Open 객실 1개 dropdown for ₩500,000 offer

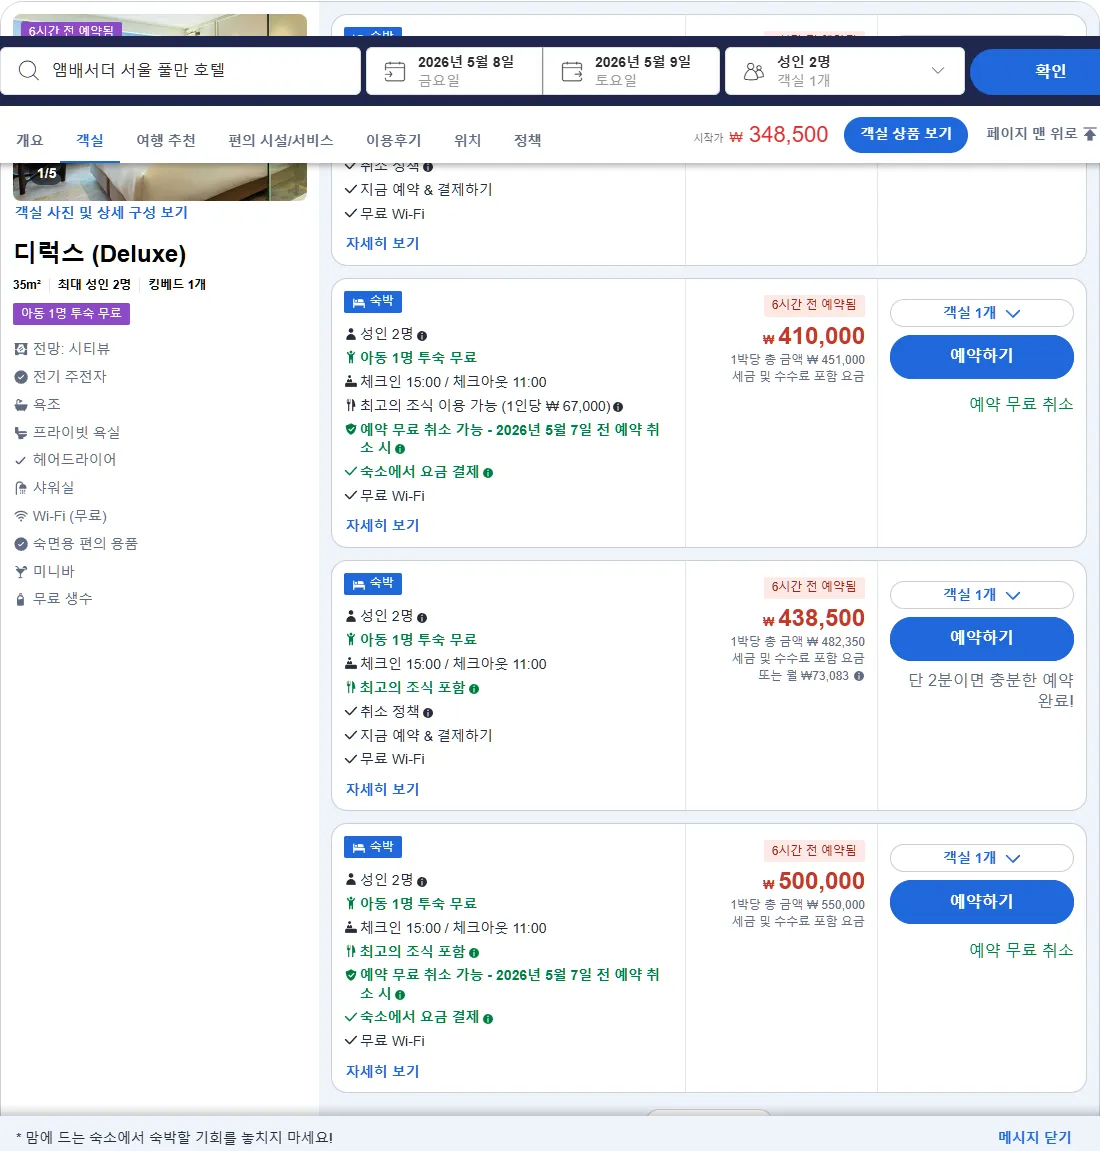981,857
